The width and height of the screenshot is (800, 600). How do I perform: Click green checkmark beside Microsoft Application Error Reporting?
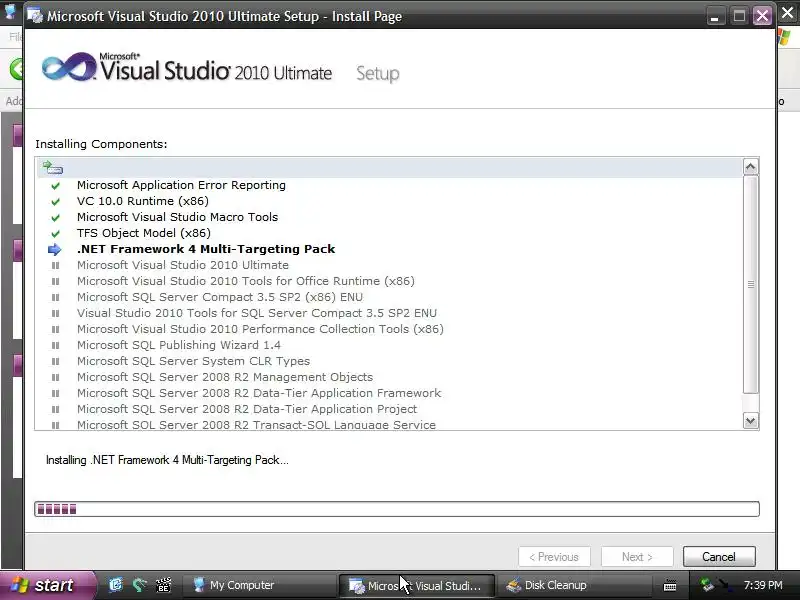tap(56, 186)
